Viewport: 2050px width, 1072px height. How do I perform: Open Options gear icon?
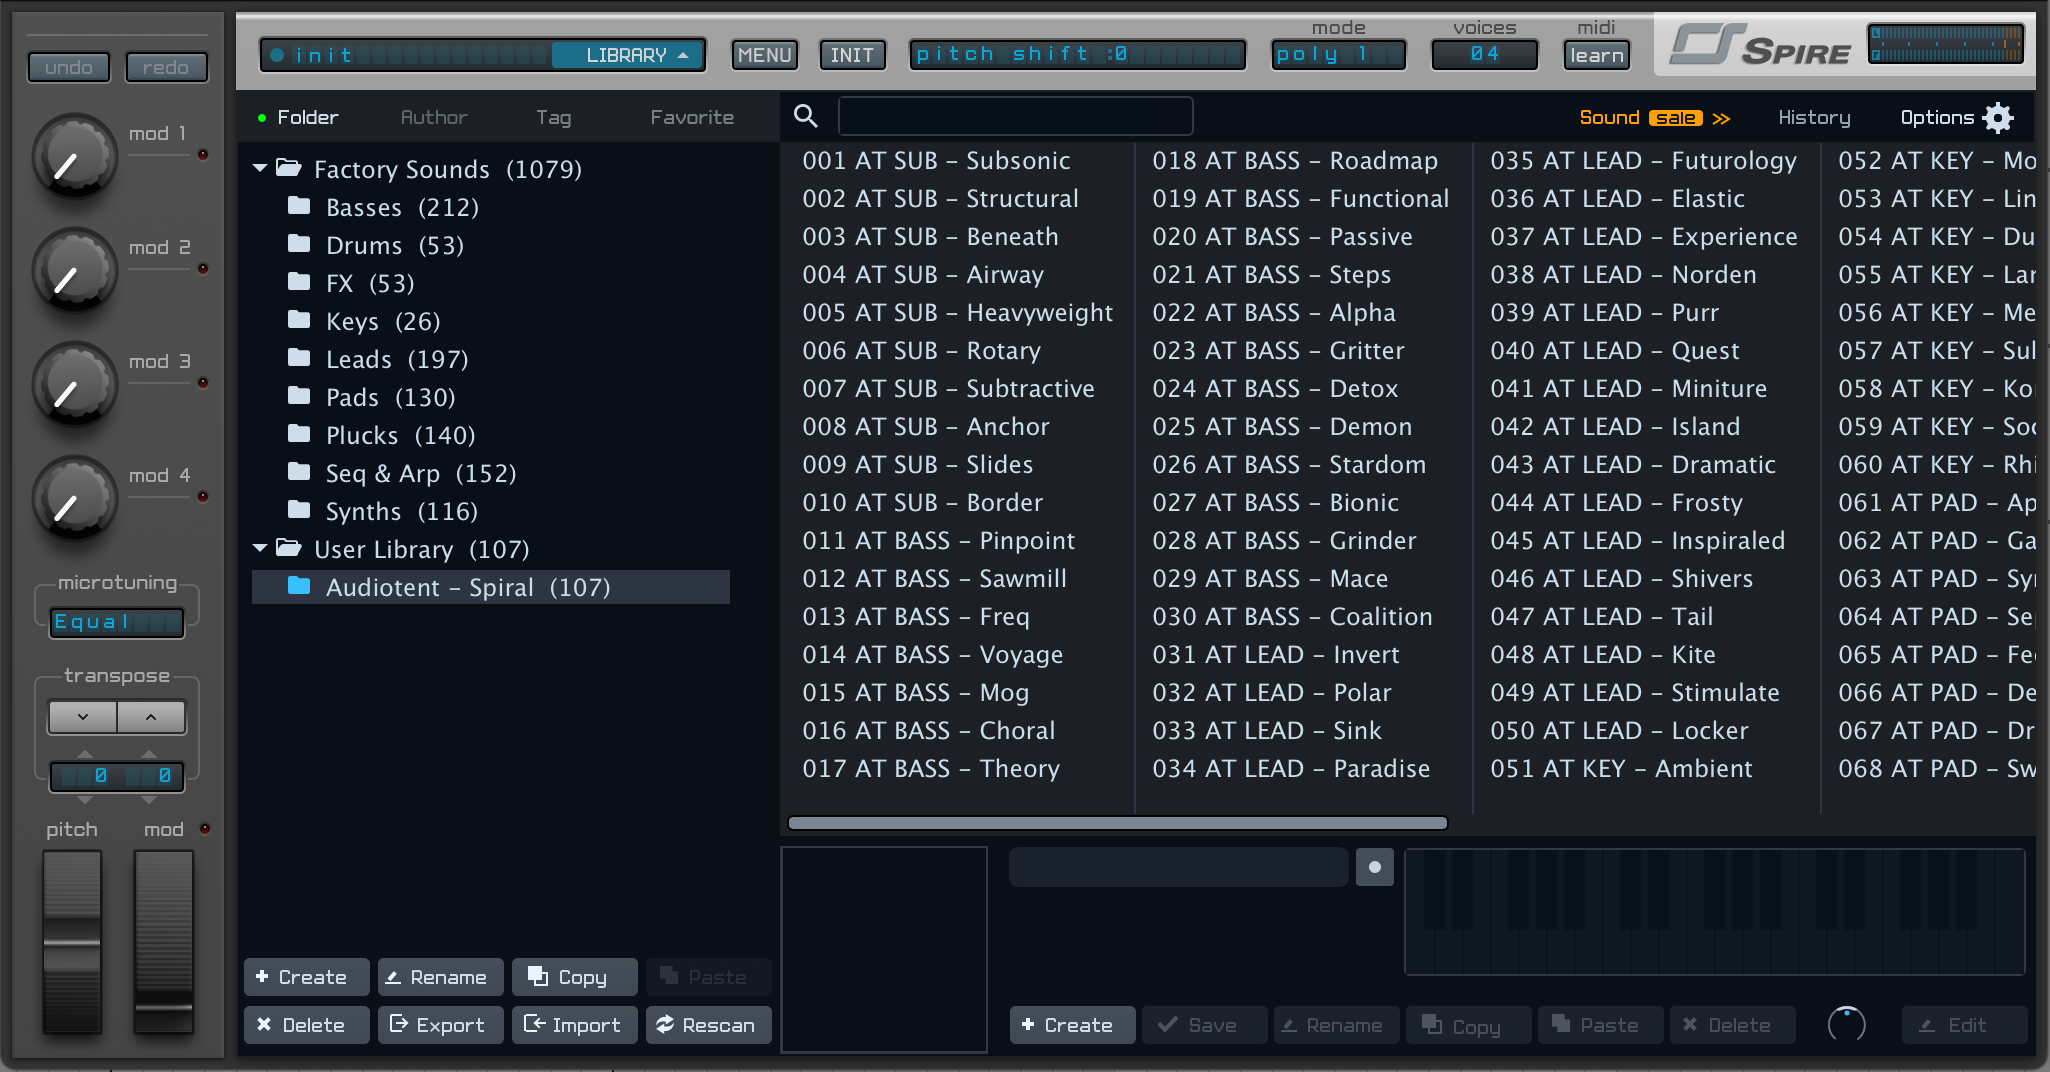1998,118
